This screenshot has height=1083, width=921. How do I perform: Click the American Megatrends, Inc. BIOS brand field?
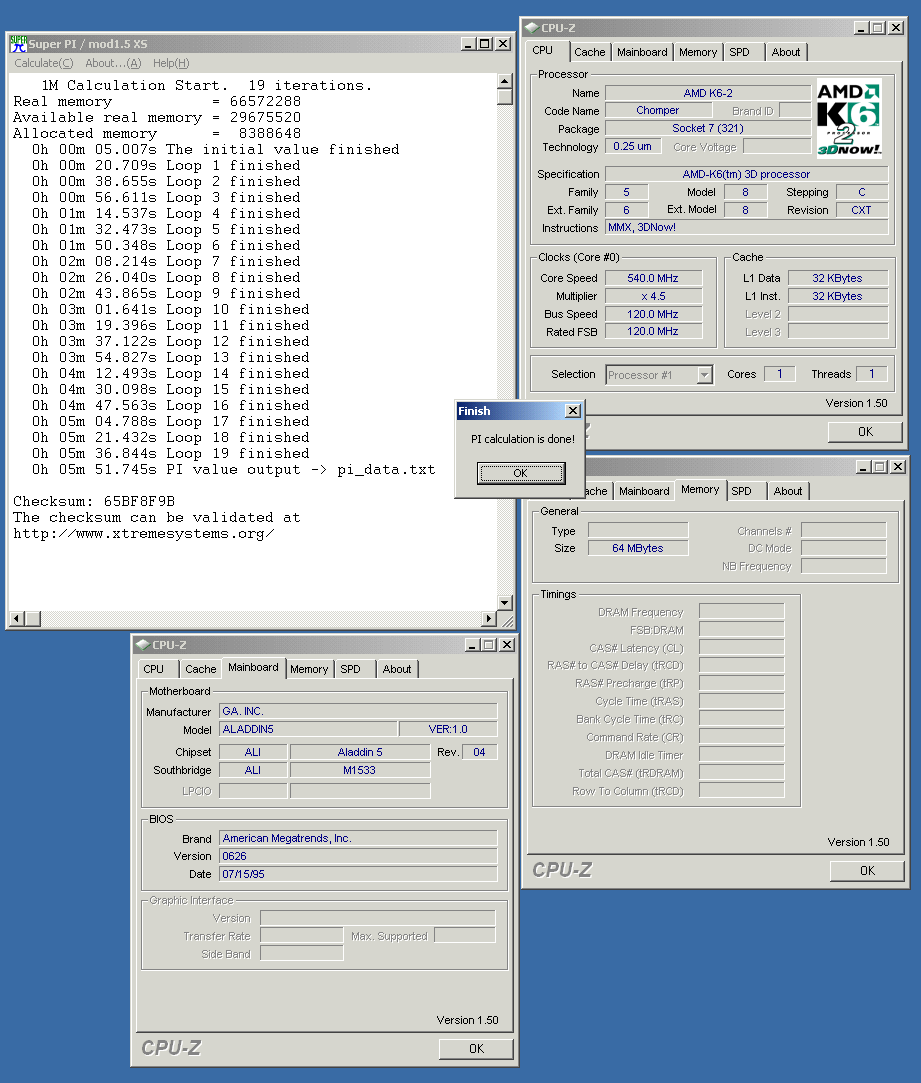coord(358,838)
